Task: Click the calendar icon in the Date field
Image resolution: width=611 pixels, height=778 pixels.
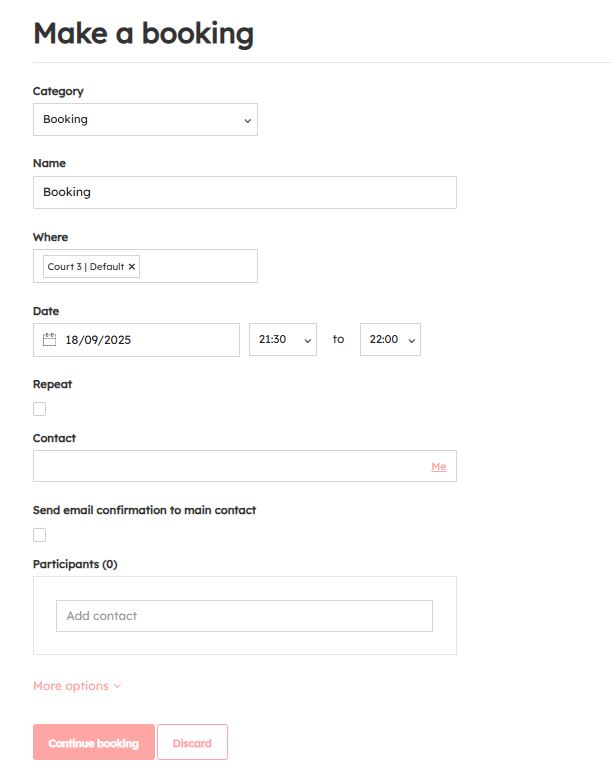Action: click(50, 340)
